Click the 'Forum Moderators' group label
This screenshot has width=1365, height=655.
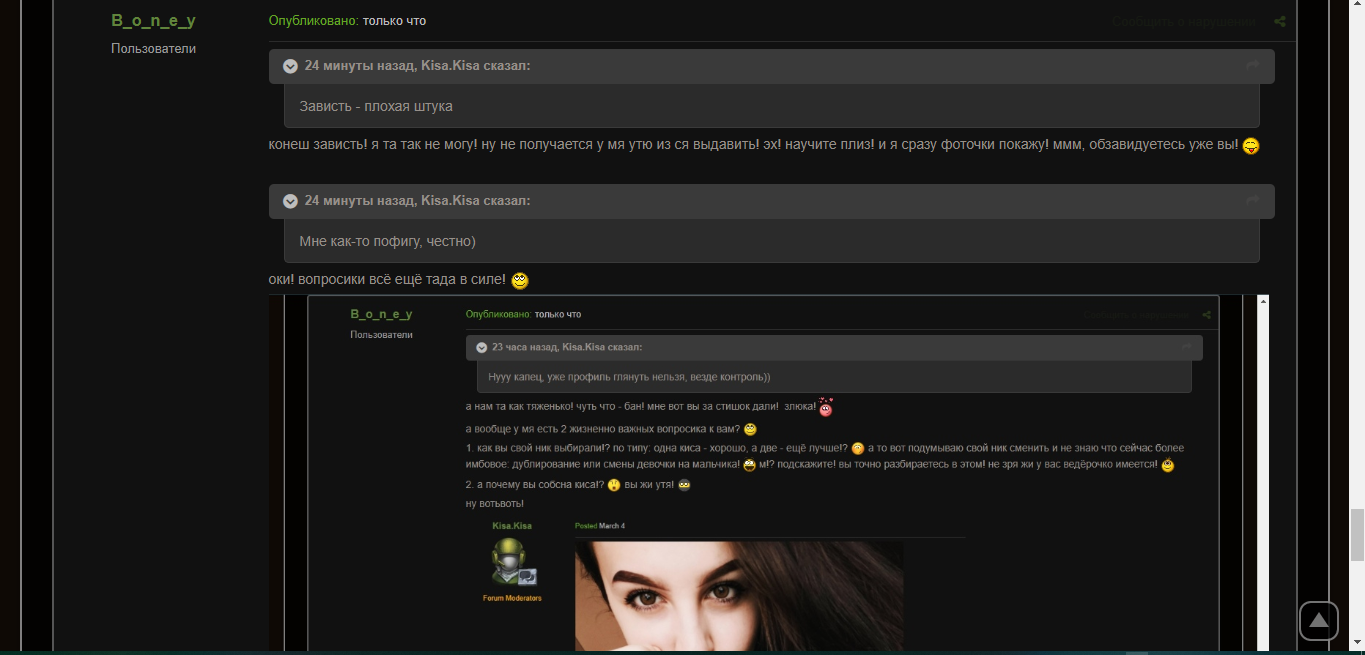512,596
